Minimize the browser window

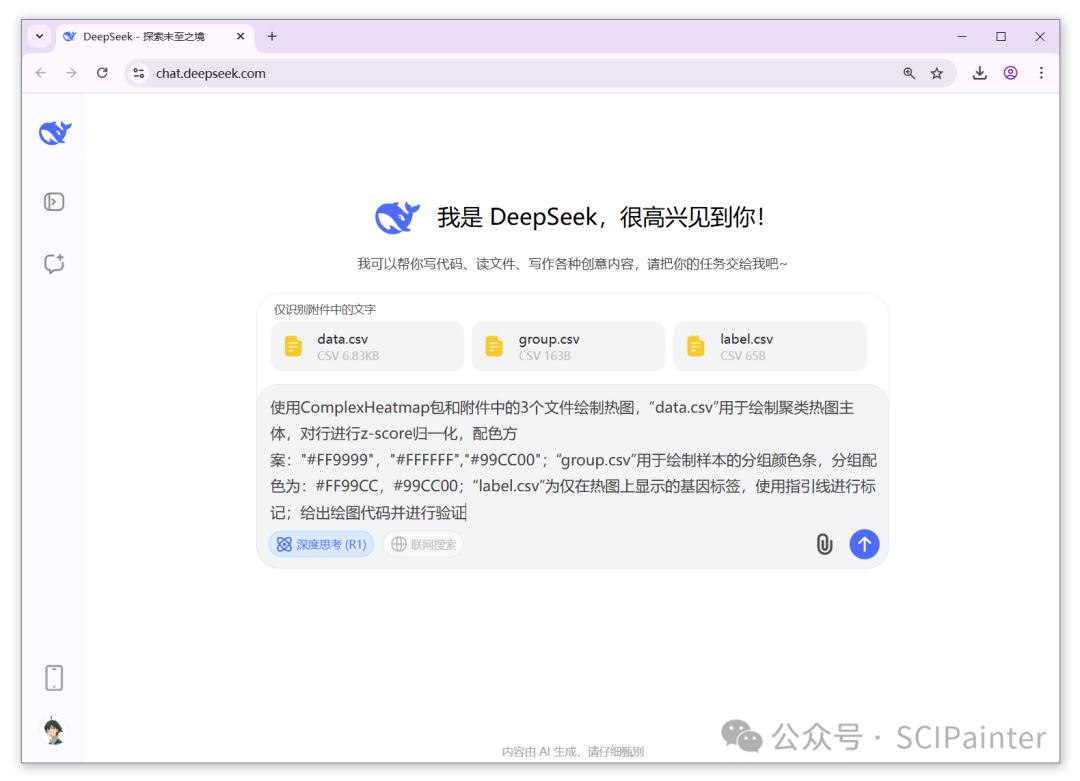(962, 37)
